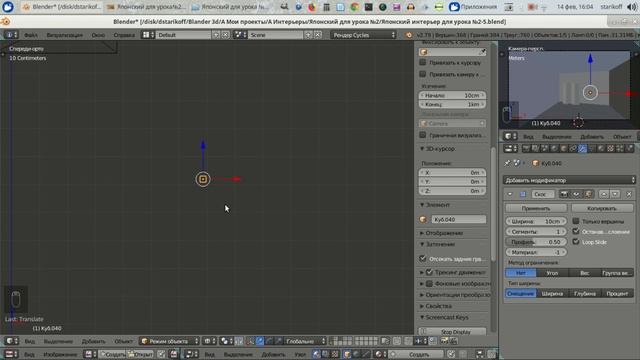The image size is (640, 360).
Task: Open the Добавить модификатор dropdown
Action: [569, 180]
